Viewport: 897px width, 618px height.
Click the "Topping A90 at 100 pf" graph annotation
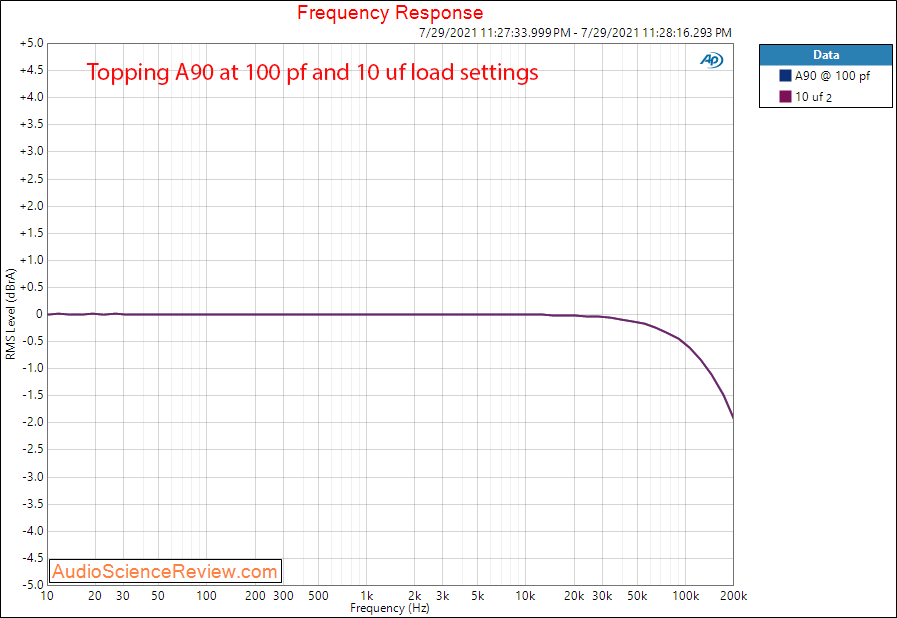(312, 73)
